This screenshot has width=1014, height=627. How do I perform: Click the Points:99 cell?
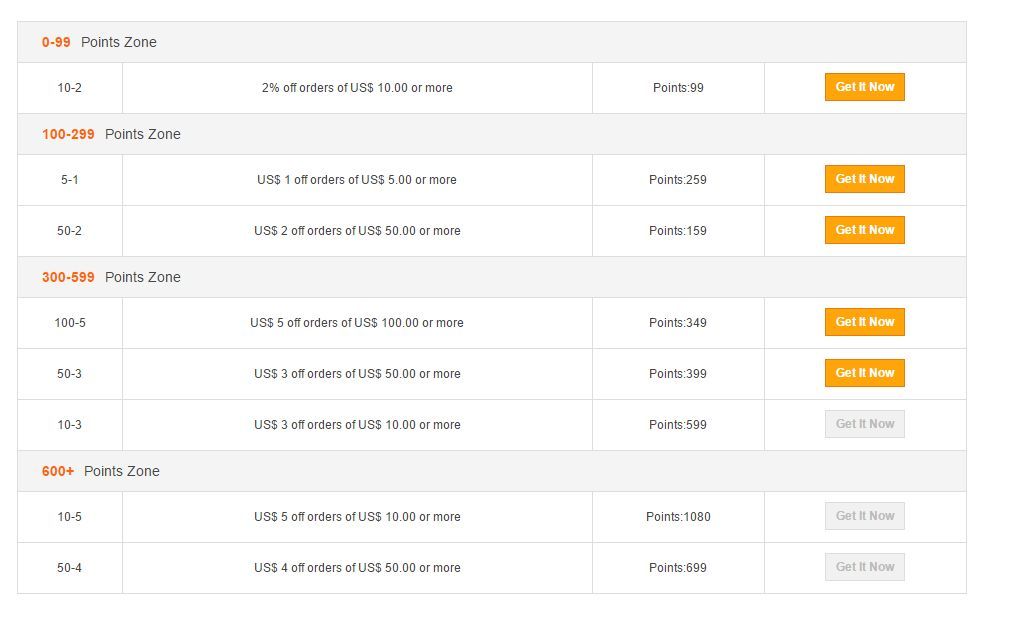pos(678,88)
